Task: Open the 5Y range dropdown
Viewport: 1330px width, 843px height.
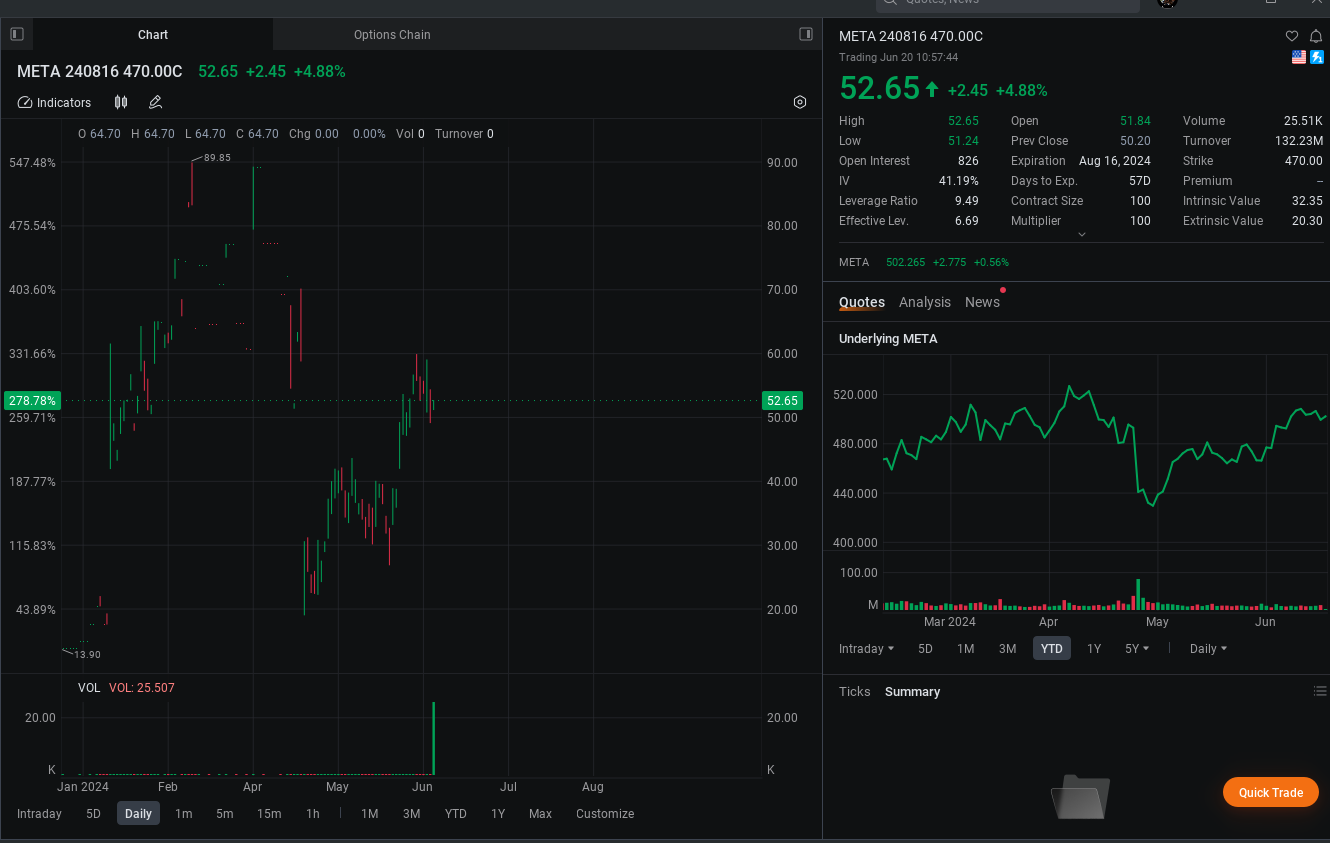Action: (x=1137, y=648)
